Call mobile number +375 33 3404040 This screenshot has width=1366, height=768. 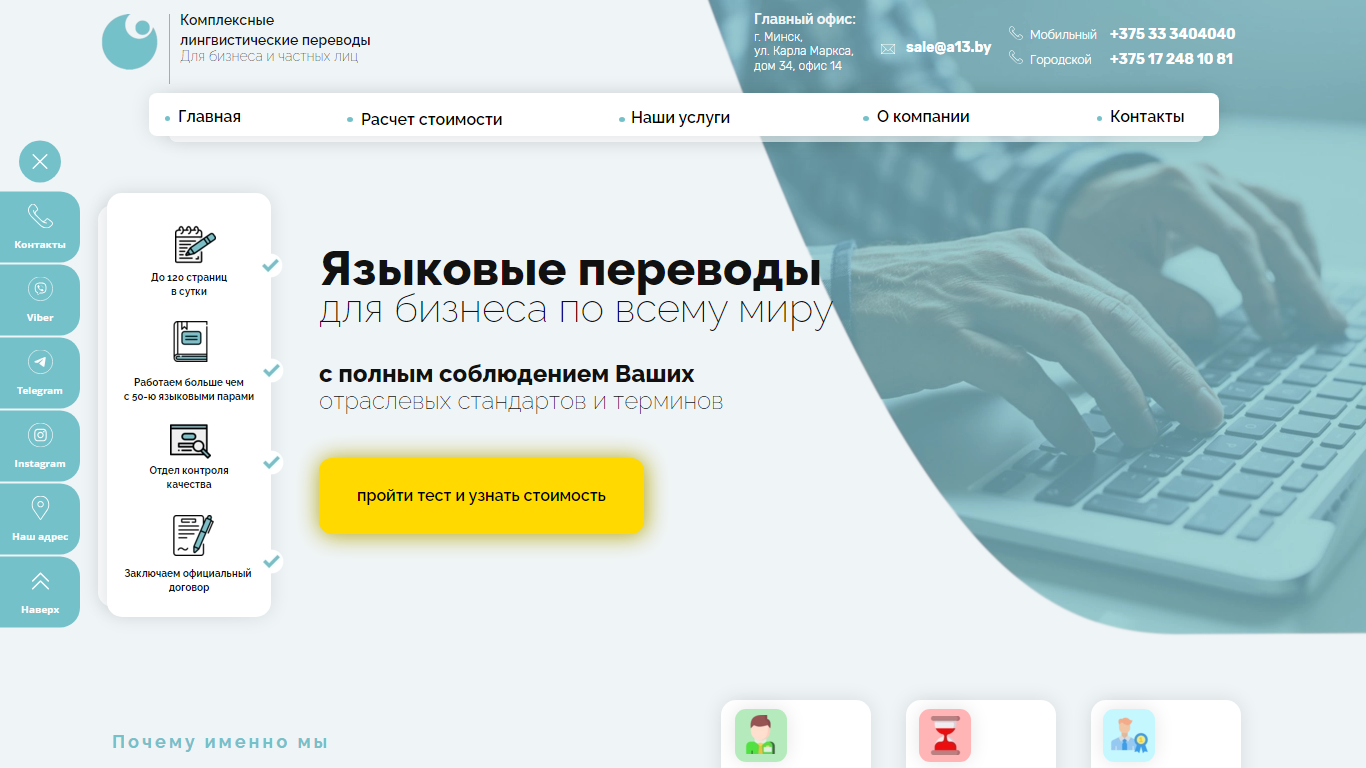pos(1172,33)
